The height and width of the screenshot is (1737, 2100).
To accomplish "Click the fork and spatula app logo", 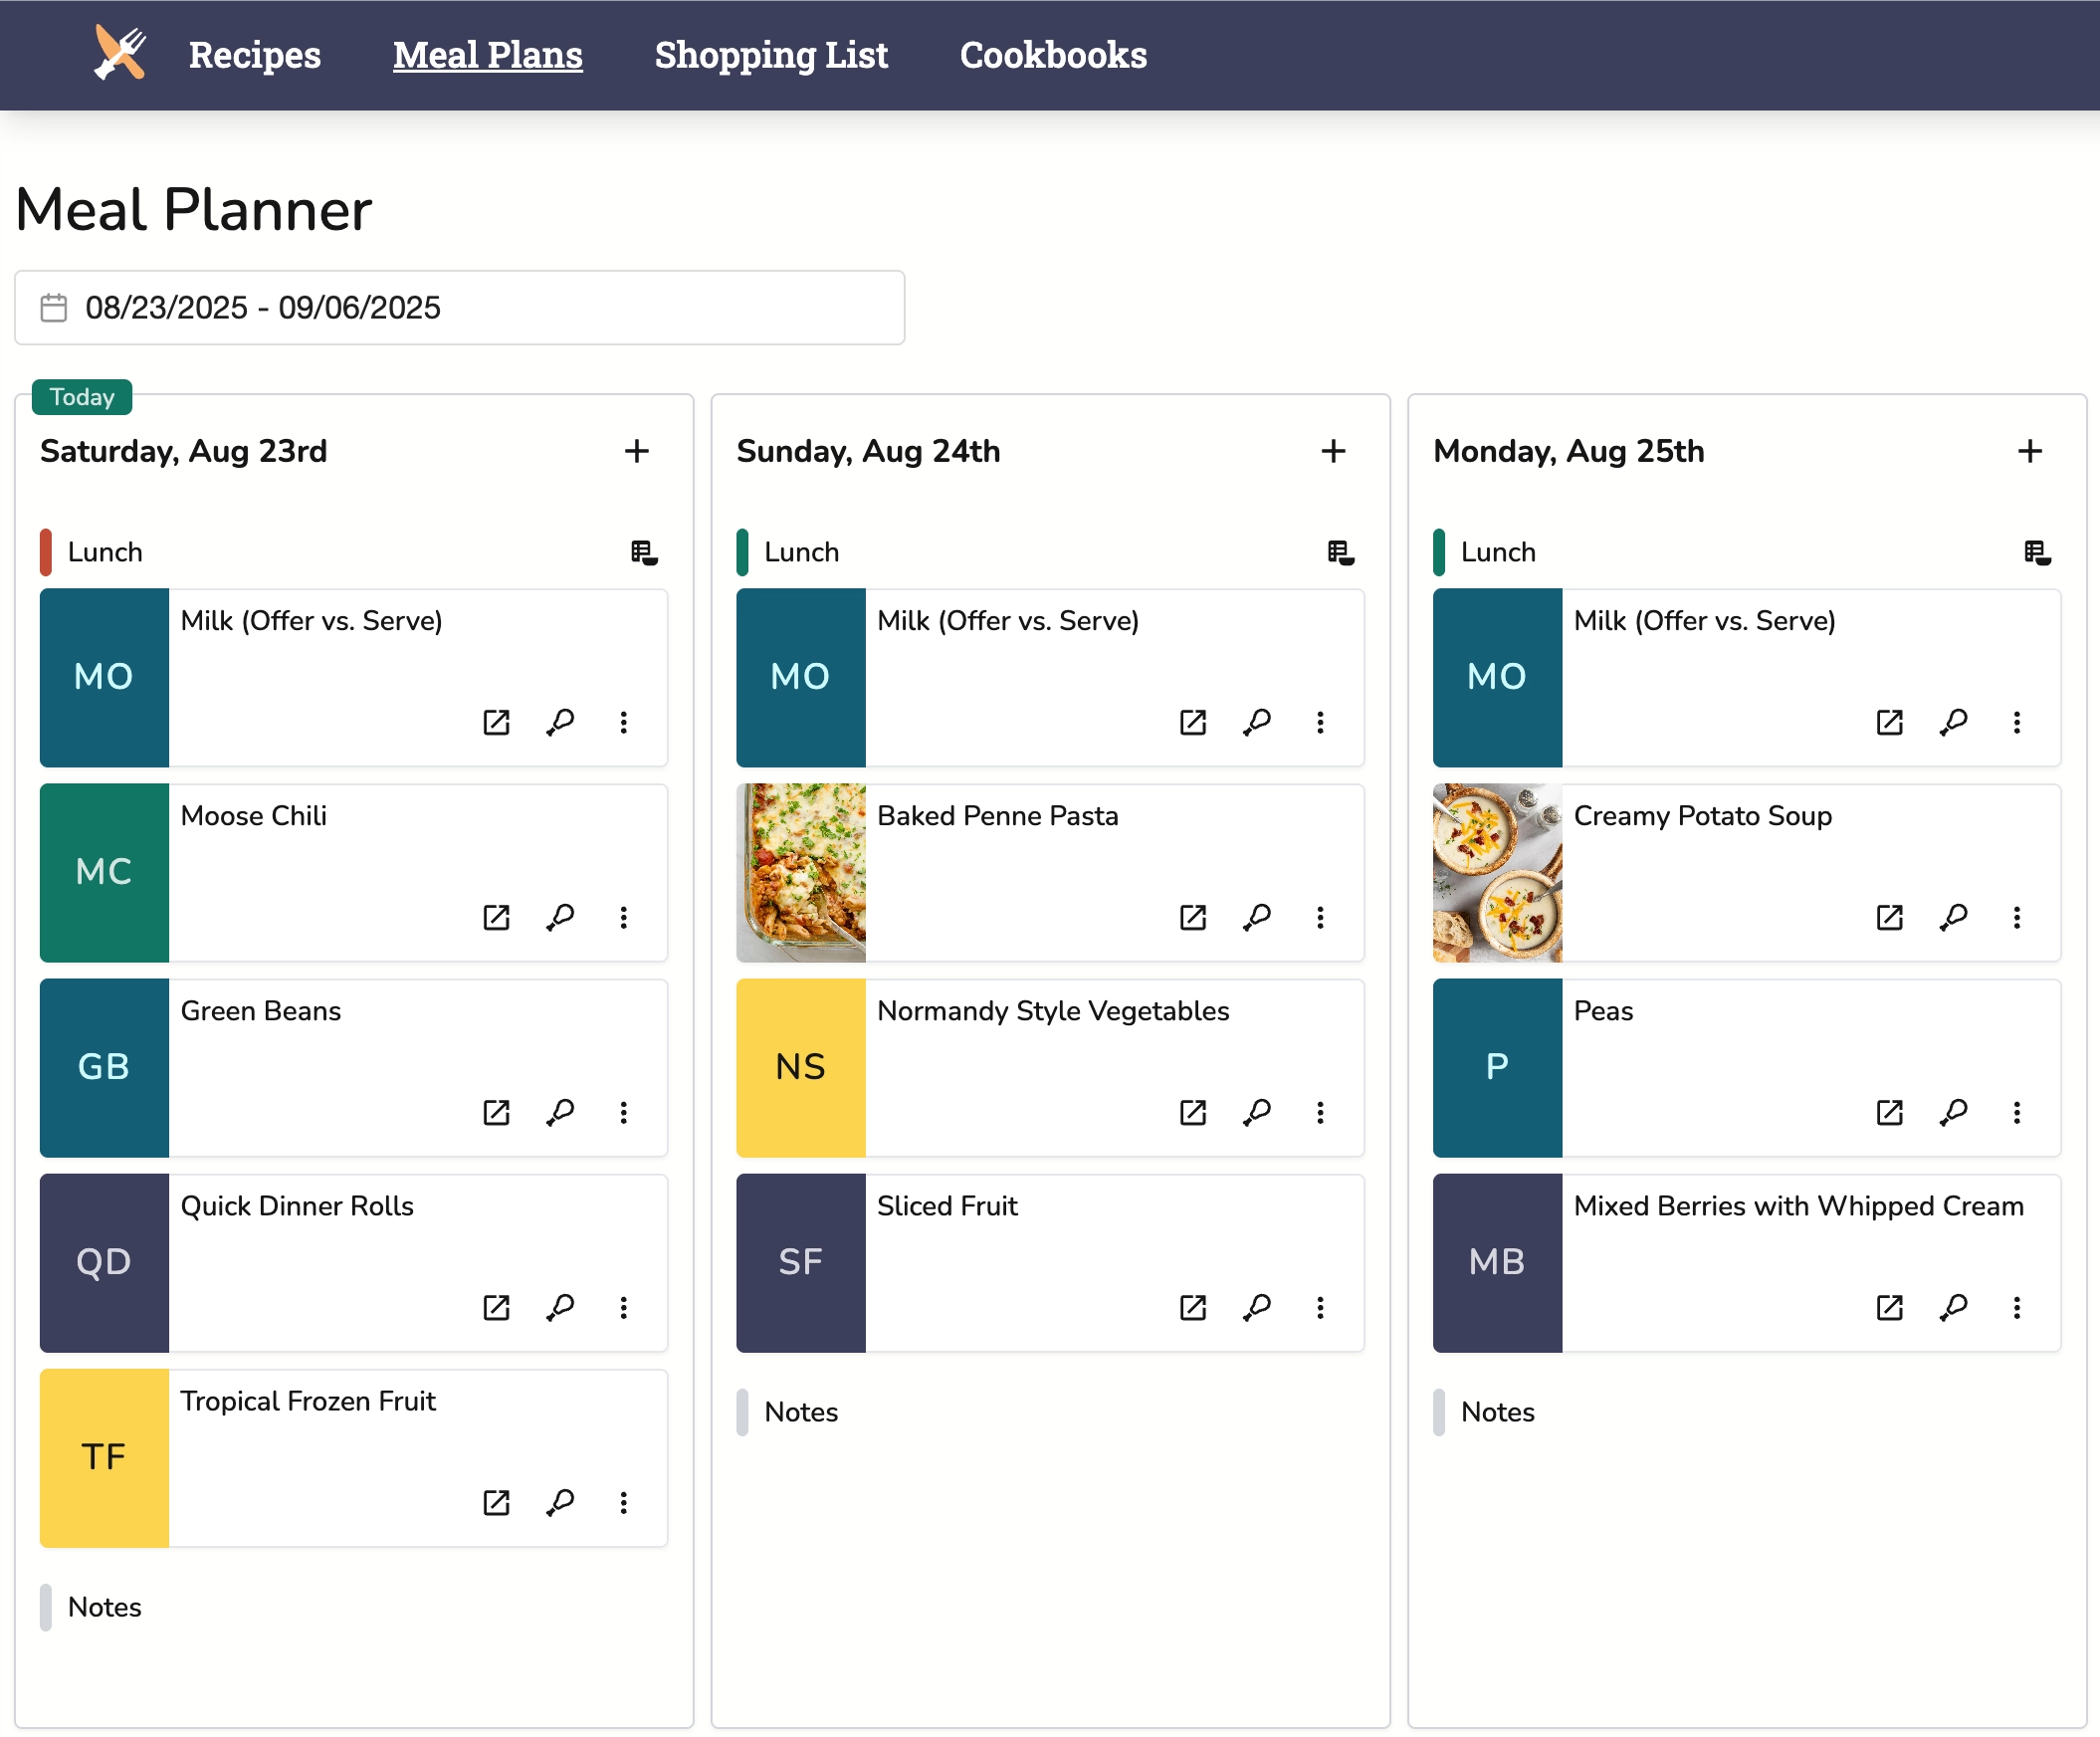I will pos(118,53).
